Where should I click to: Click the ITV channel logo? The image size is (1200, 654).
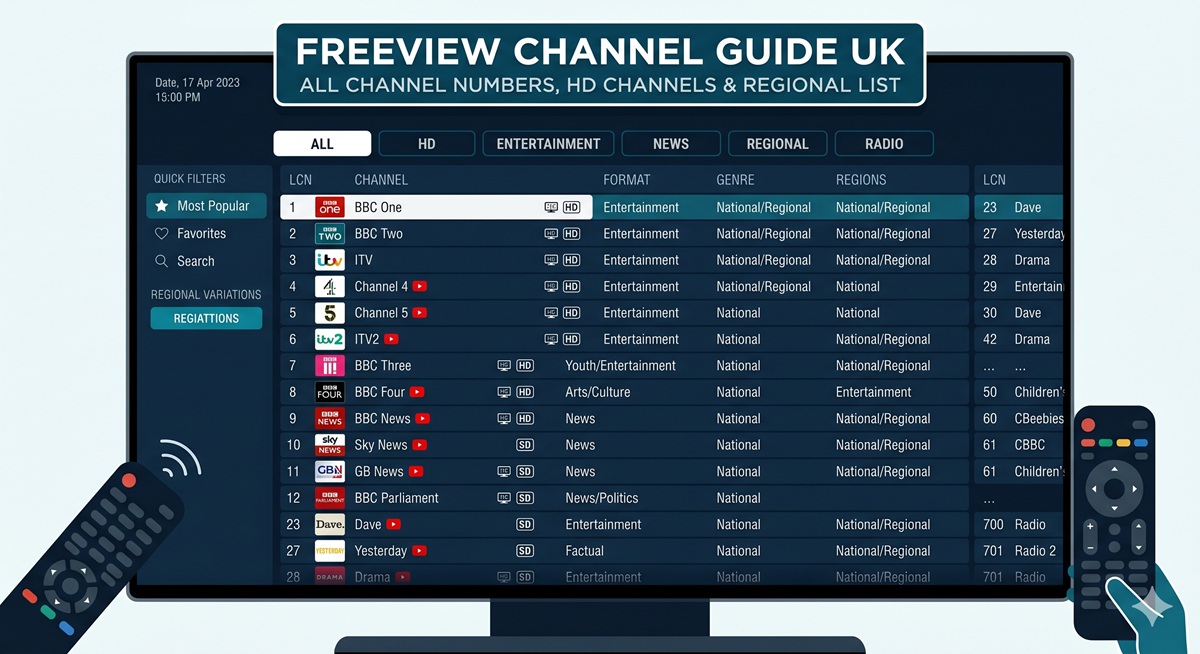pyautogui.click(x=330, y=260)
